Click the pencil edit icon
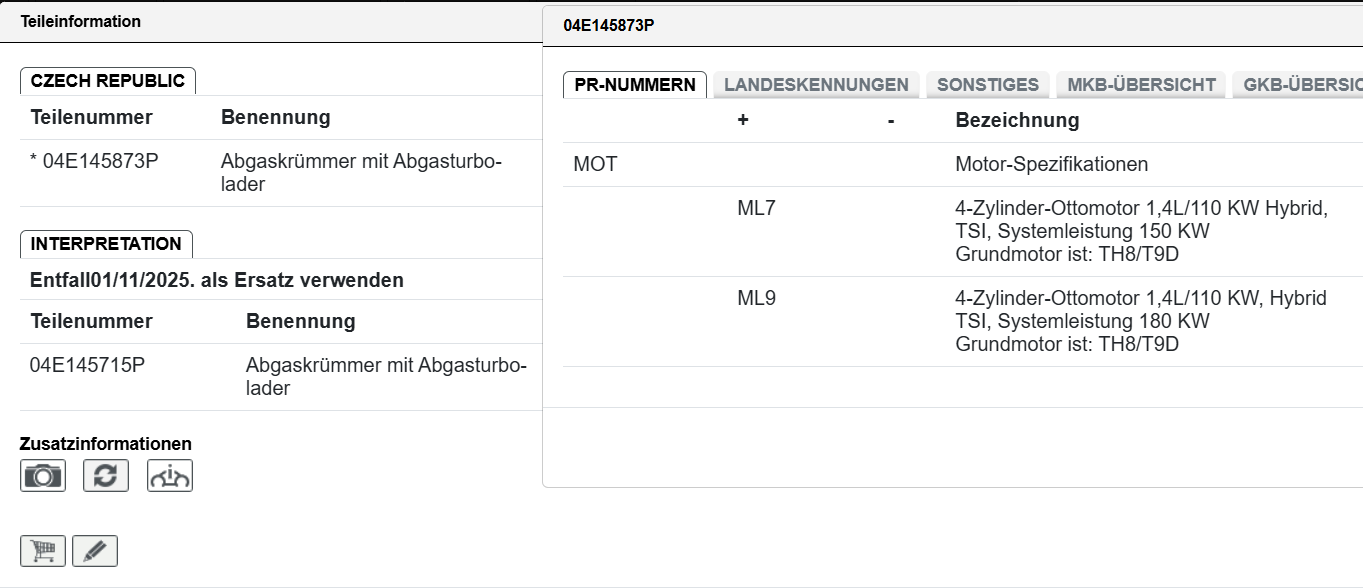The width and height of the screenshot is (1363, 588). (x=95, y=551)
